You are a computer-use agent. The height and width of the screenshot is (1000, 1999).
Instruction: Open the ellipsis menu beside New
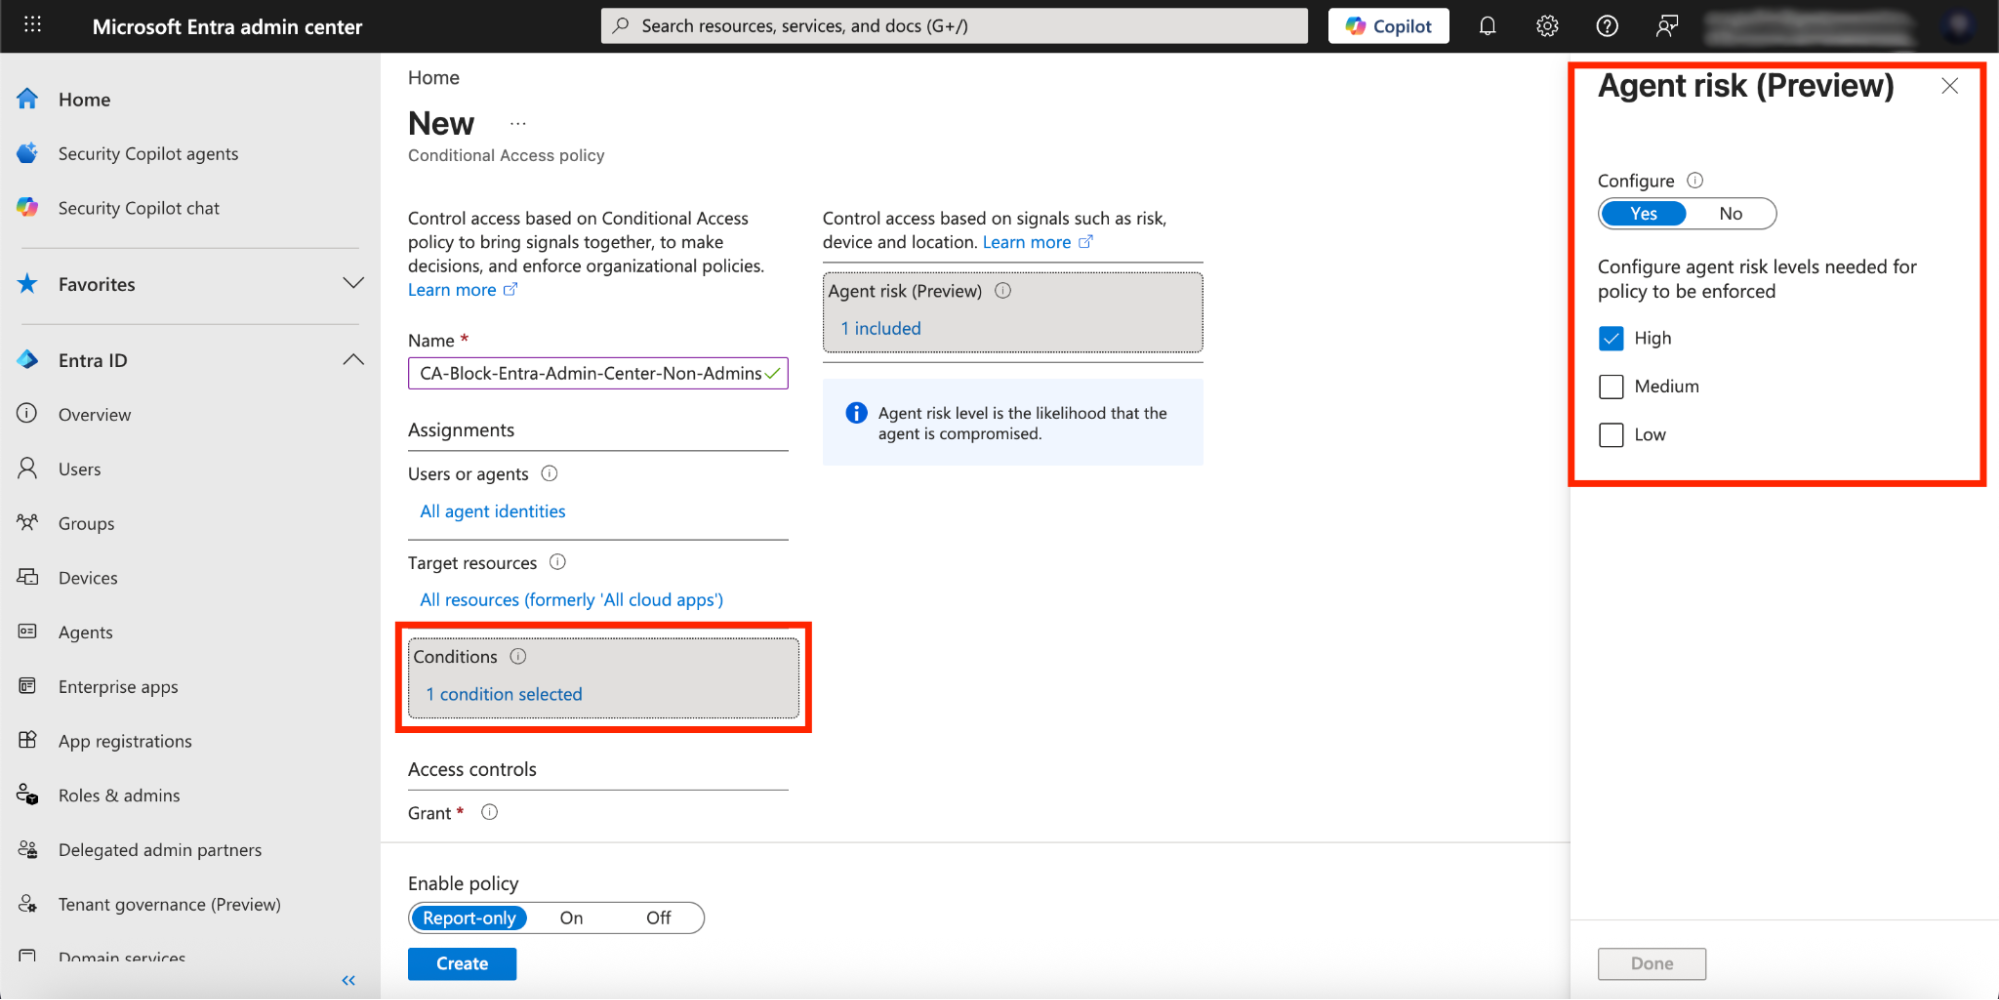pos(517,124)
